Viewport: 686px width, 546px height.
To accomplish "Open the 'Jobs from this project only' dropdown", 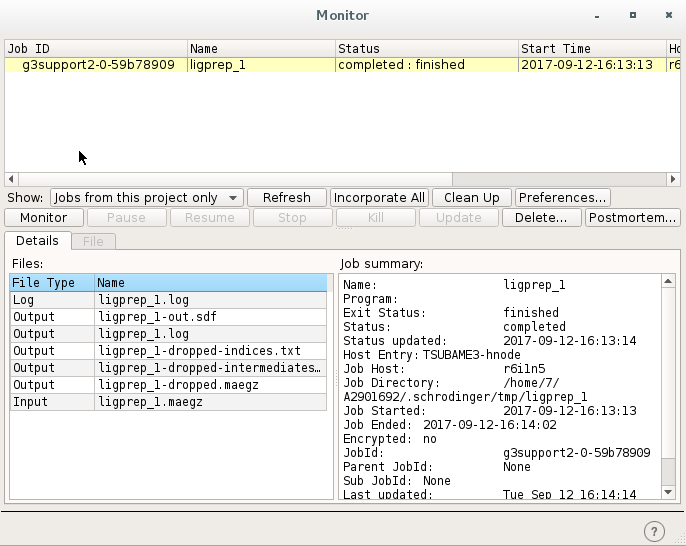I will tap(146, 198).
